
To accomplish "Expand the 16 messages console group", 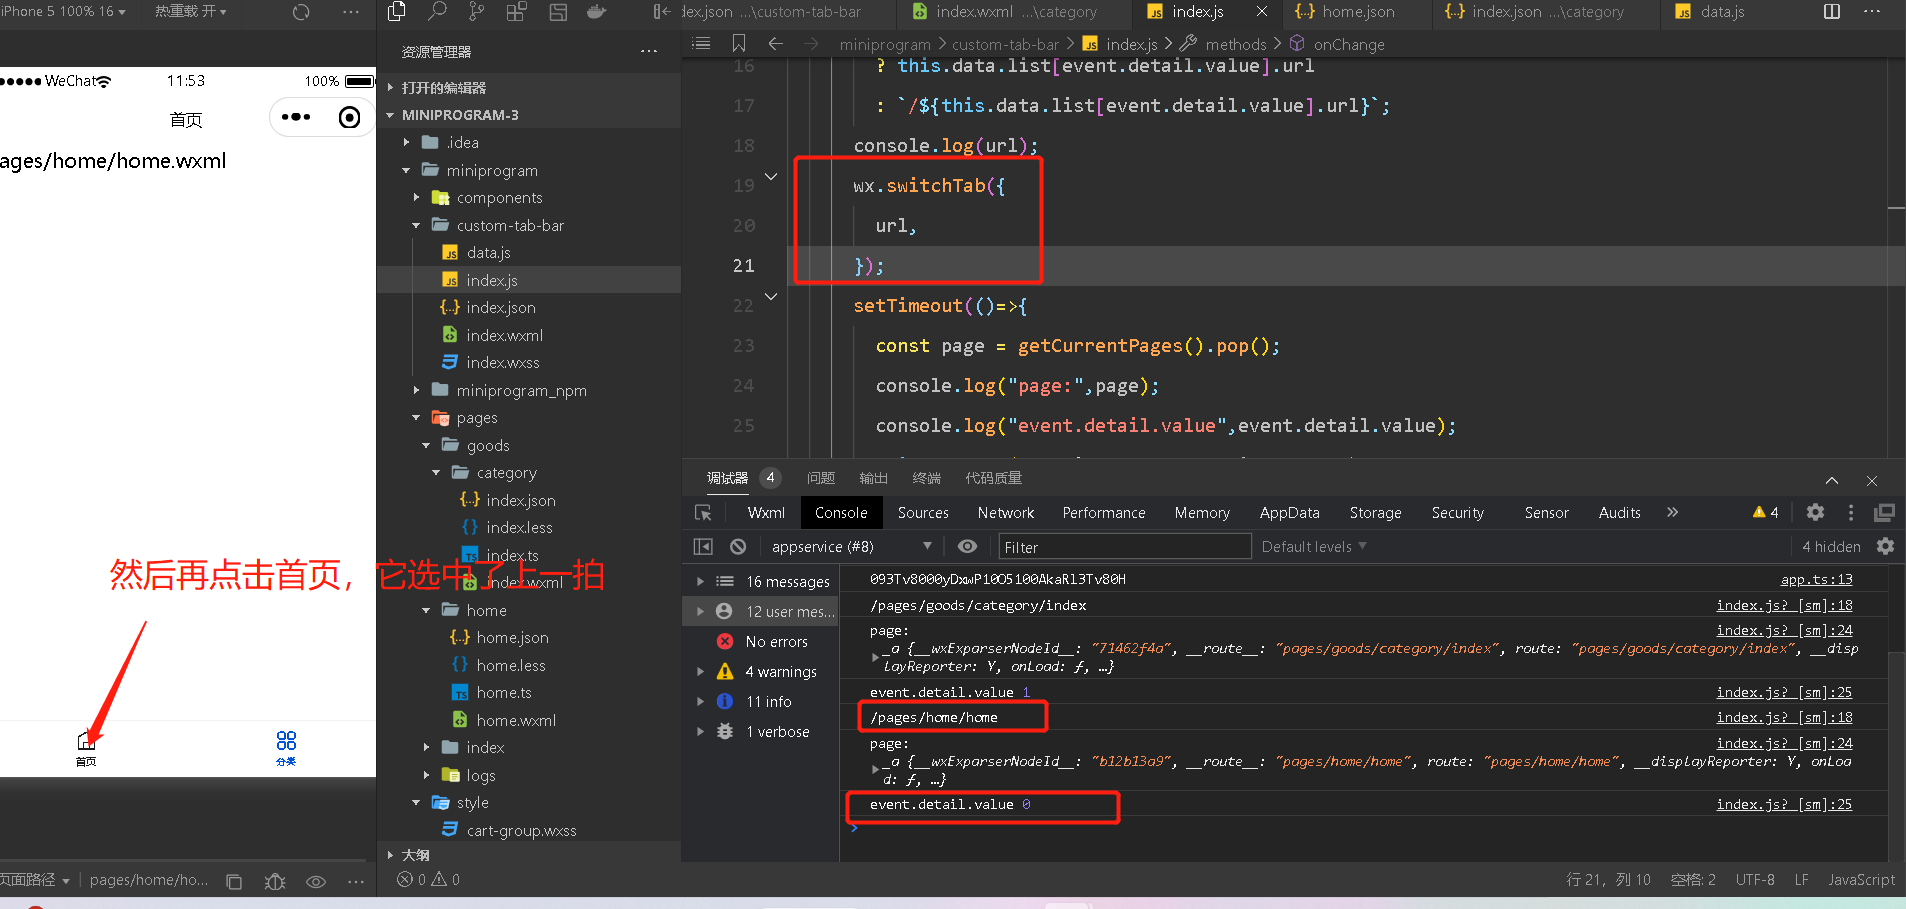I will [x=700, y=581].
